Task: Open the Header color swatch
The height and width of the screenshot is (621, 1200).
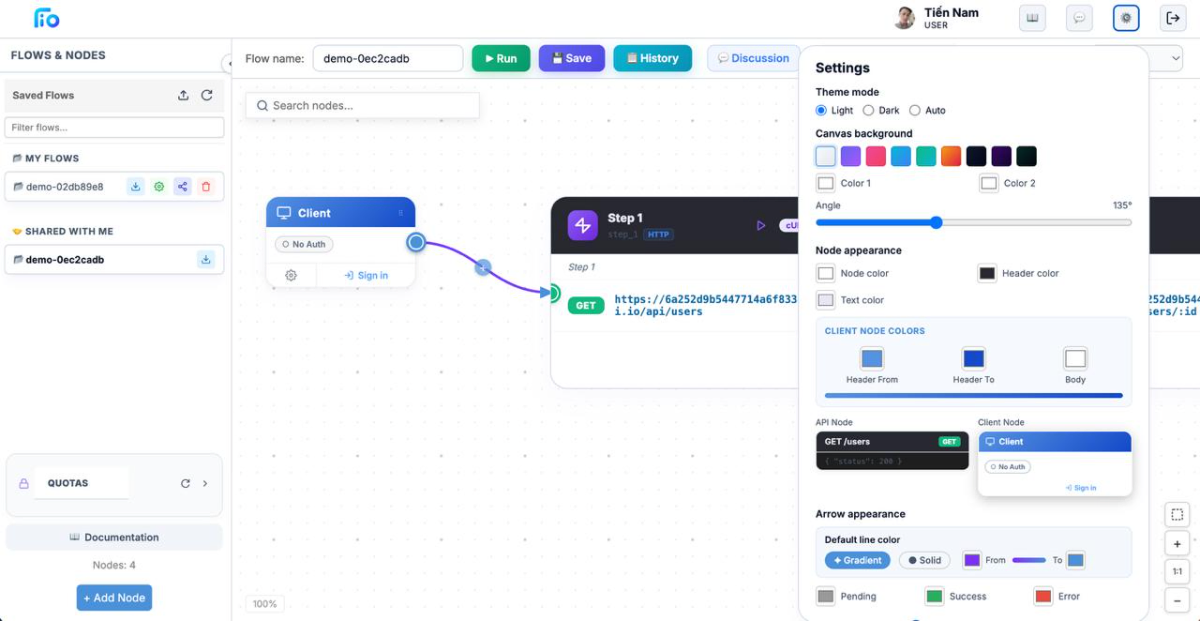Action: (x=987, y=273)
